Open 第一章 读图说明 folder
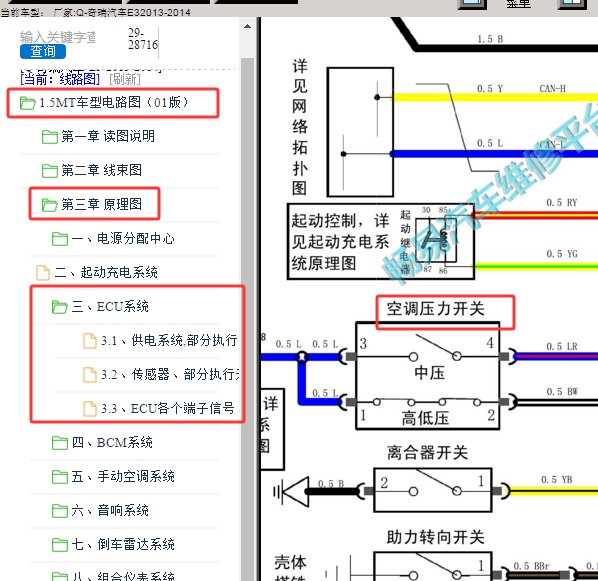Screen dimensions: 598x581 (x=108, y=136)
